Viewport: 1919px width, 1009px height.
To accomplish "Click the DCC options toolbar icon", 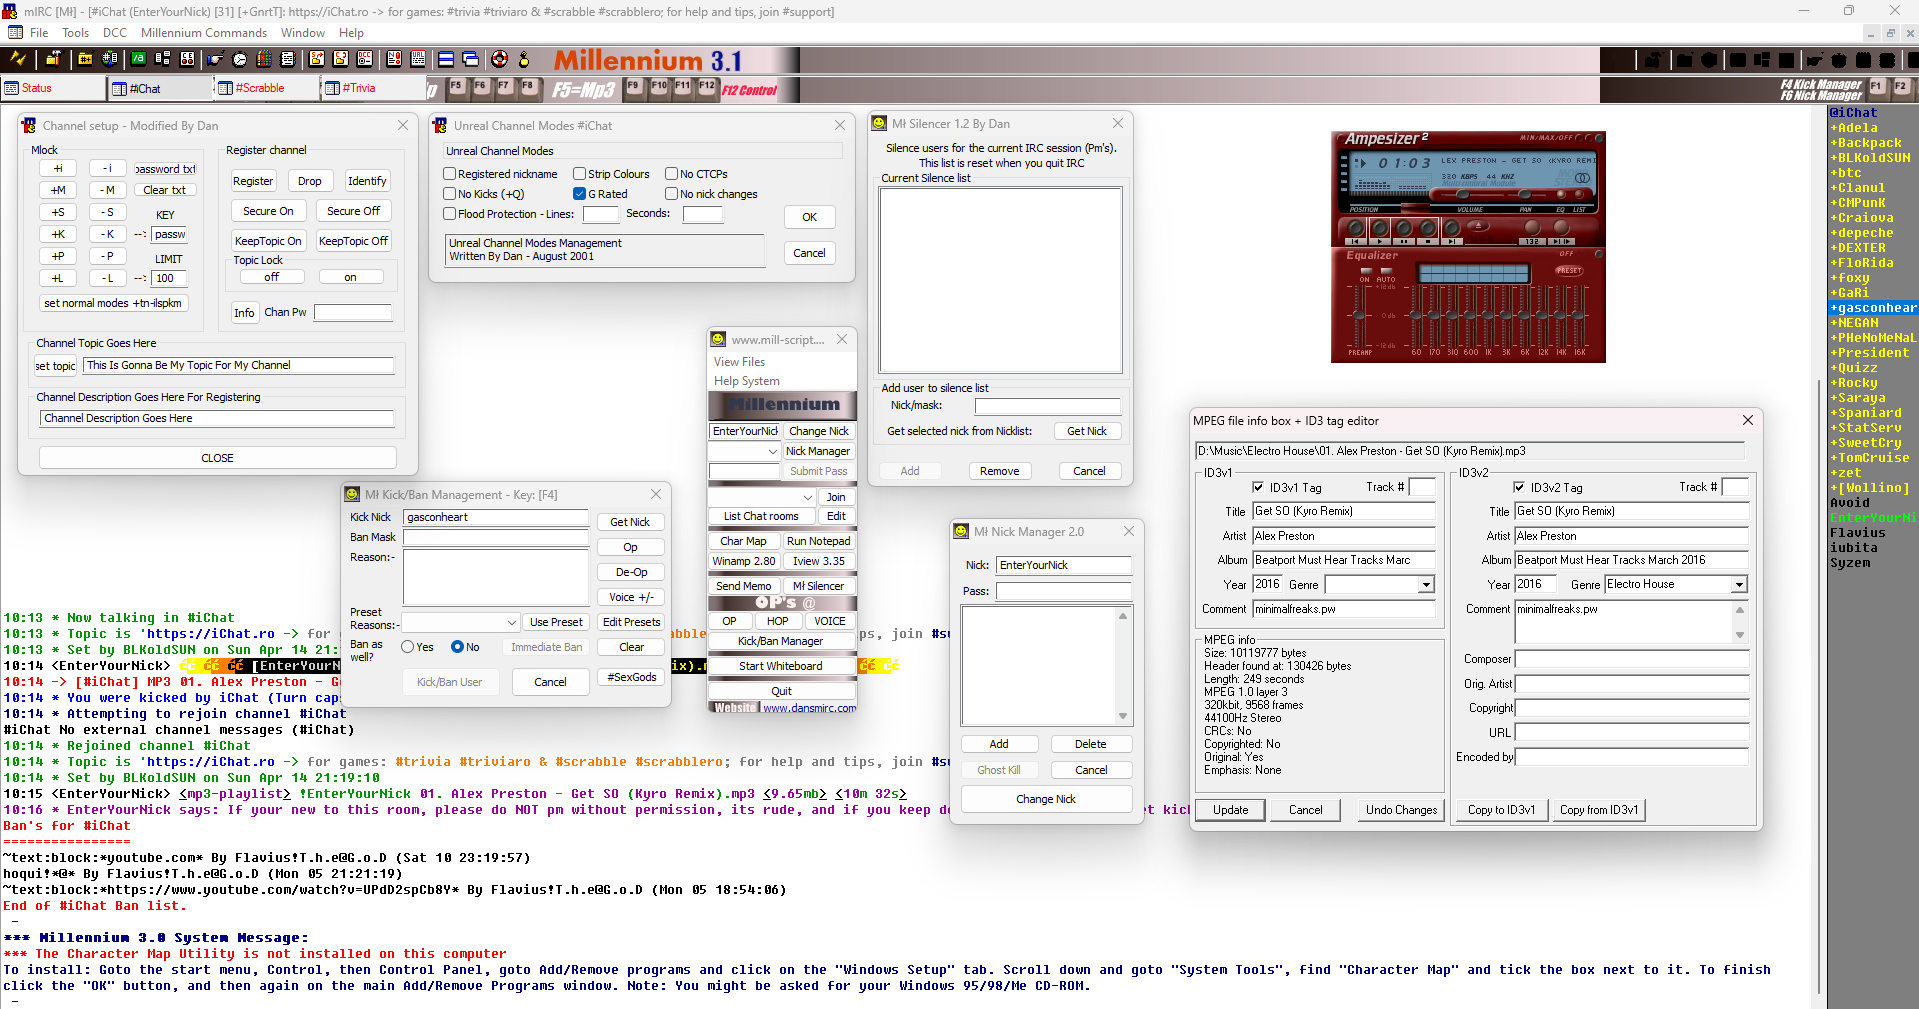I will click(365, 59).
